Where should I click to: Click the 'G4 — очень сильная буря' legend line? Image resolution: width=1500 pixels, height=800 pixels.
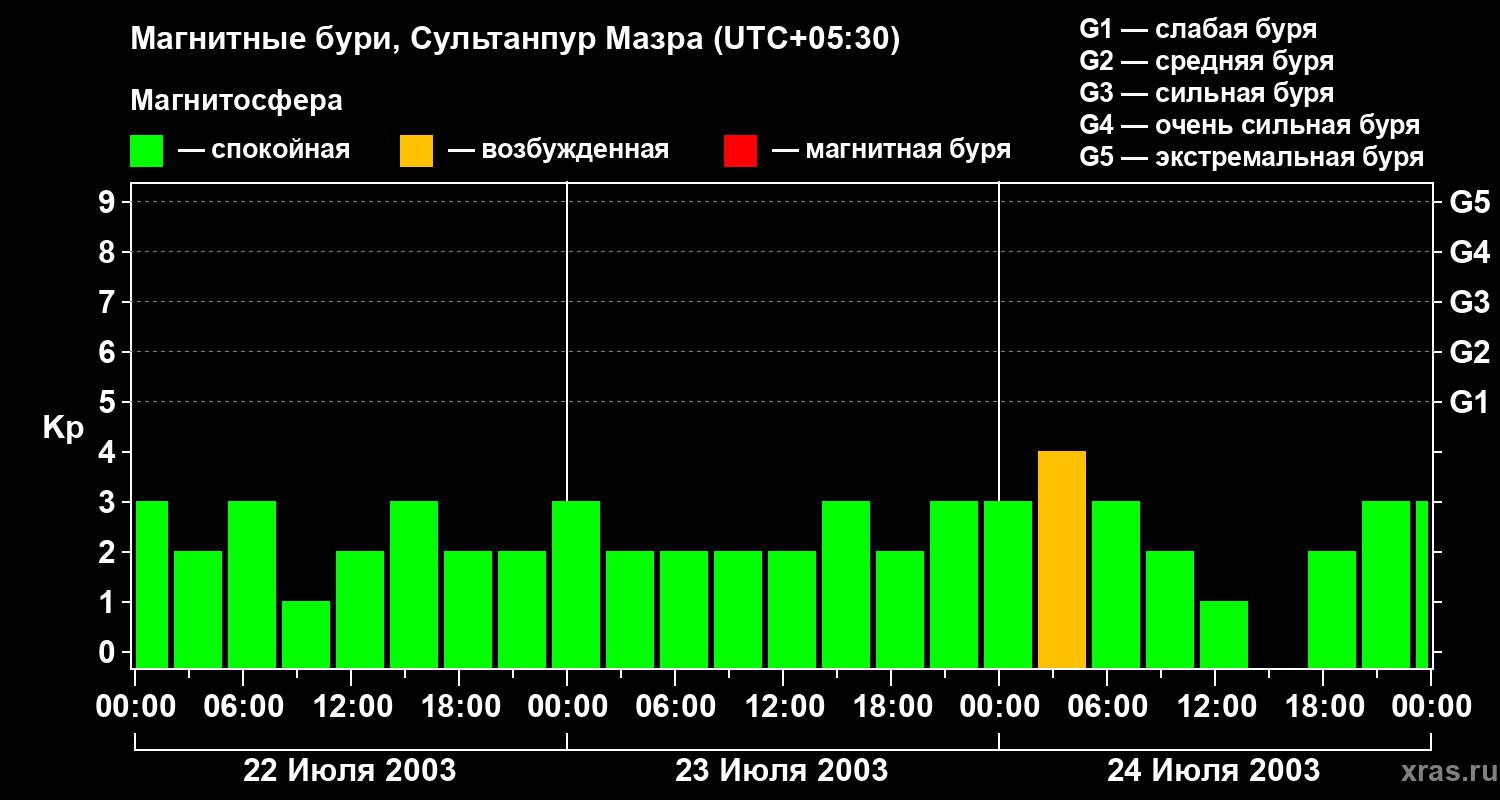(x=1249, y=125)
